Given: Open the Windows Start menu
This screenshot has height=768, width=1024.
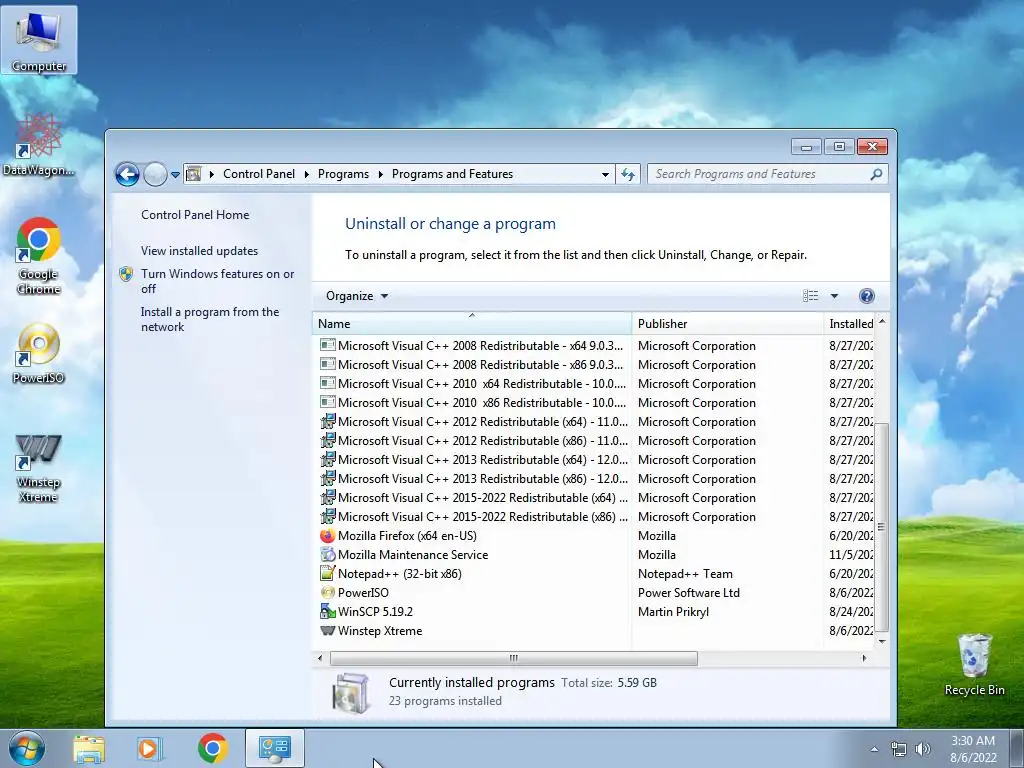Looking at the screenshot, I should click(x=26, y=748).
